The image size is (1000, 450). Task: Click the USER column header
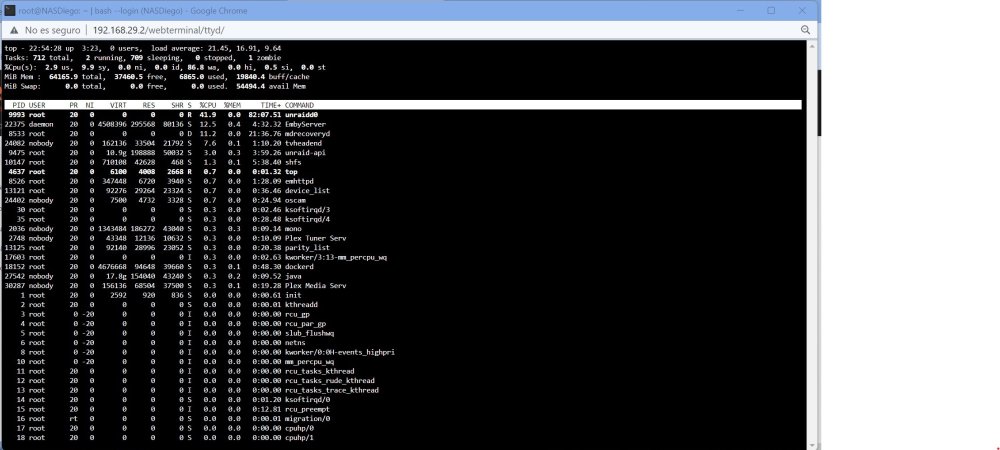[x=37, y=105]
